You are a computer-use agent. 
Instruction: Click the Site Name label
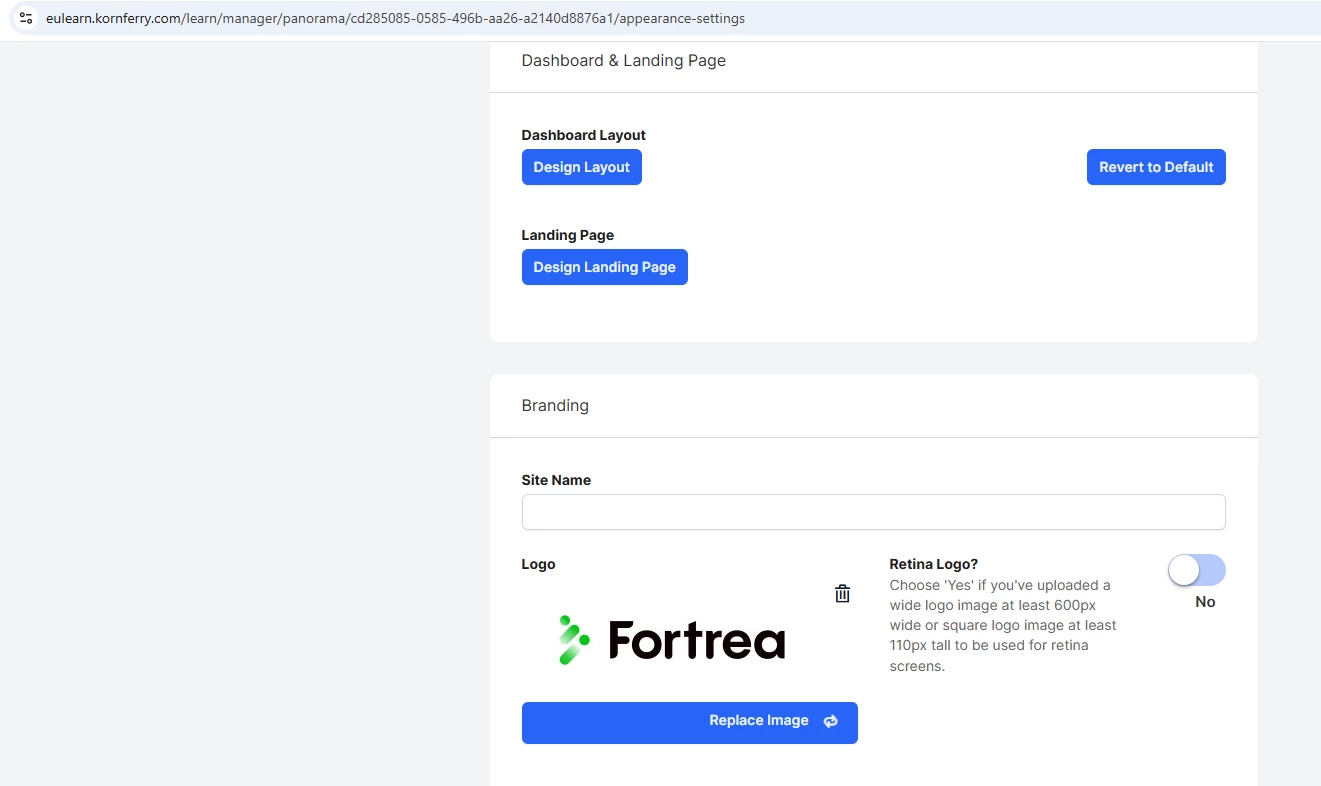pyautogui.click(x=556, y=480)
